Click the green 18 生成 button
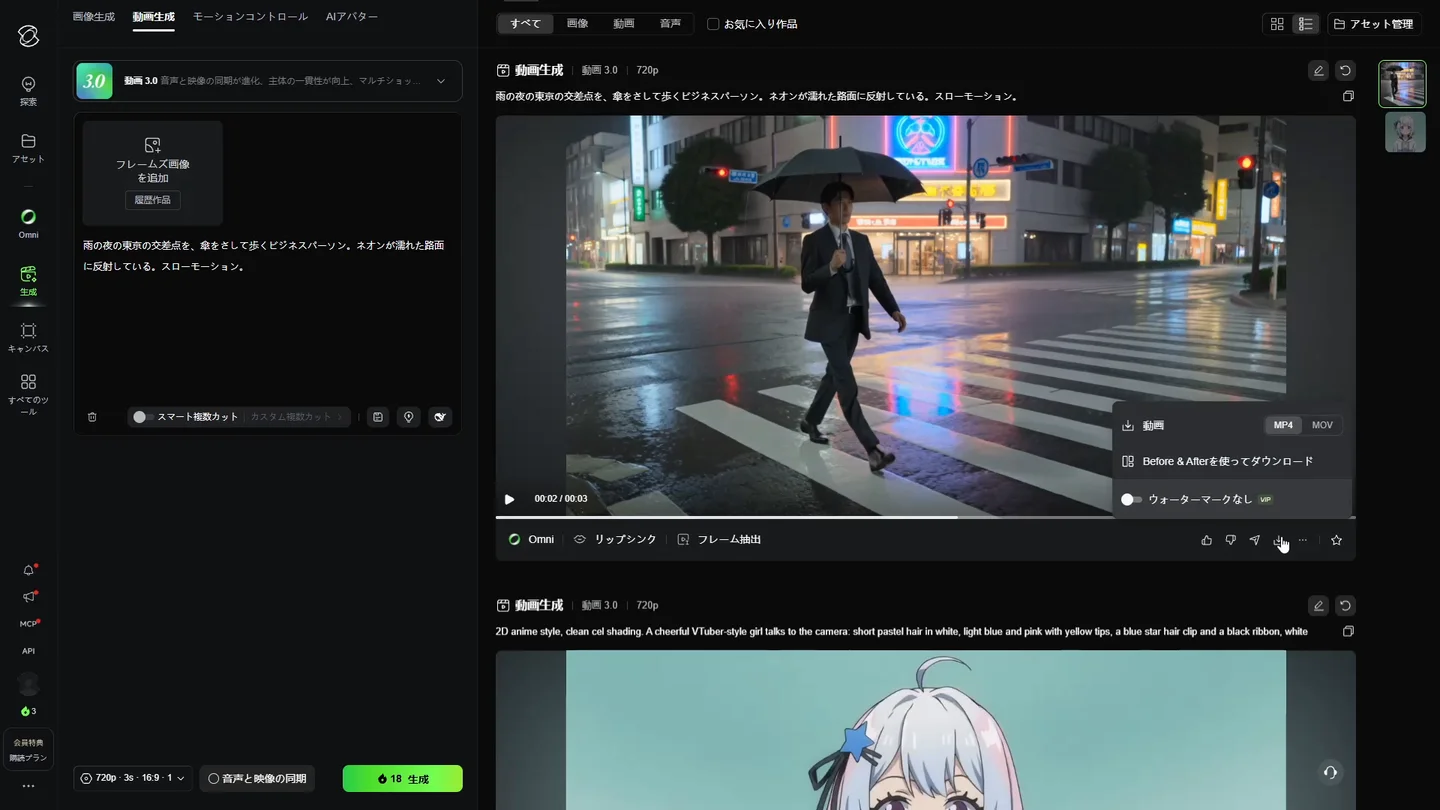The image size is (1440, 810). coord(403,778)
